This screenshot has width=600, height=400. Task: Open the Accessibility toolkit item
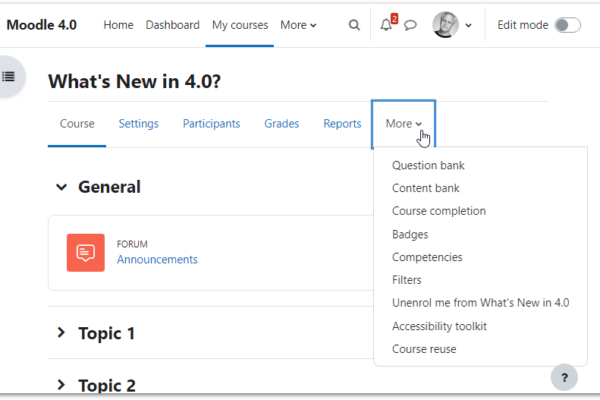[439, 326]
